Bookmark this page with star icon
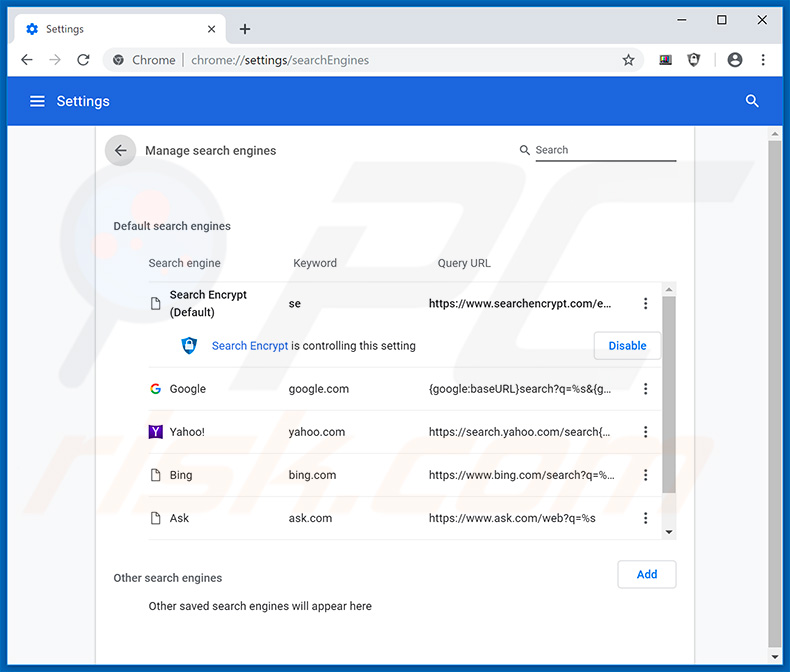This screenshot has width=790, height=672. (x=628, y=60)
